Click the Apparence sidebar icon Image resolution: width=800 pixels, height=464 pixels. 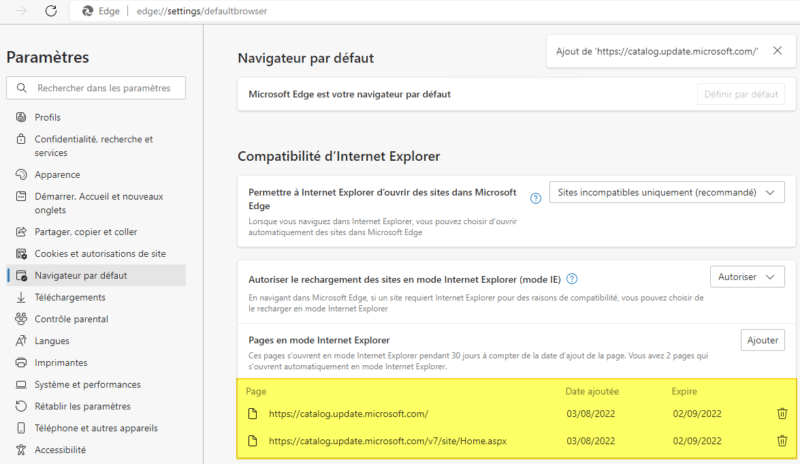(21, 175)
